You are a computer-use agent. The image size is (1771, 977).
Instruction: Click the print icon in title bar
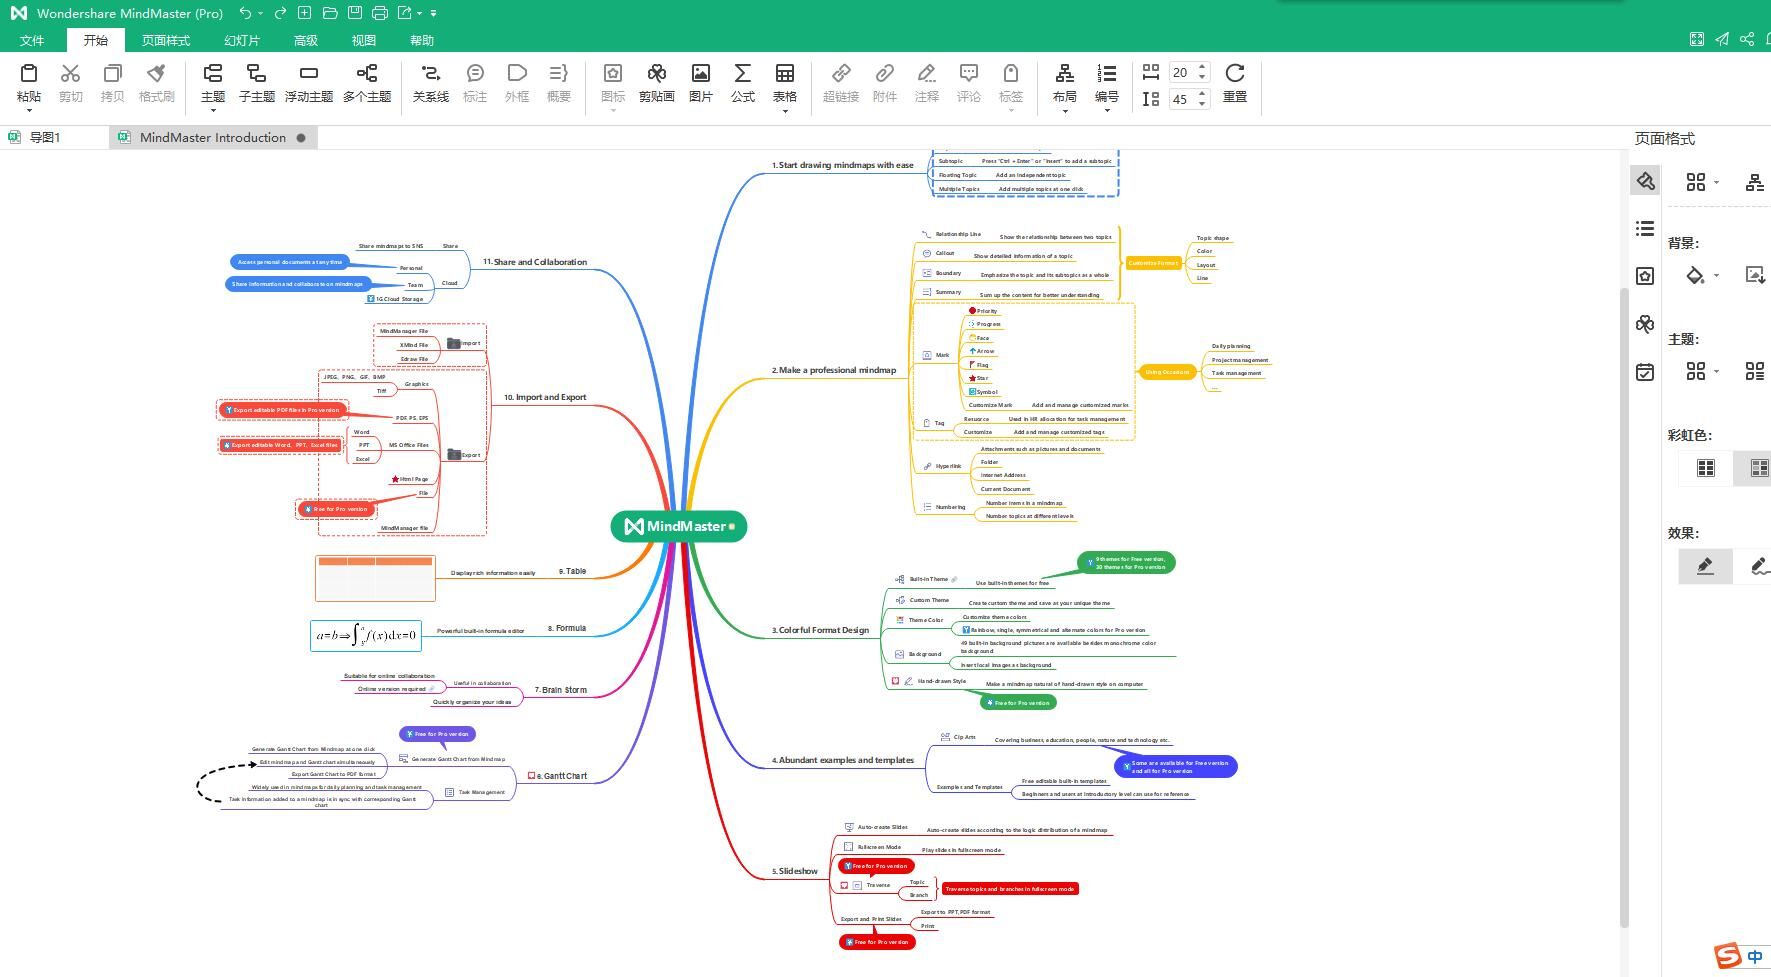[380, 13]
